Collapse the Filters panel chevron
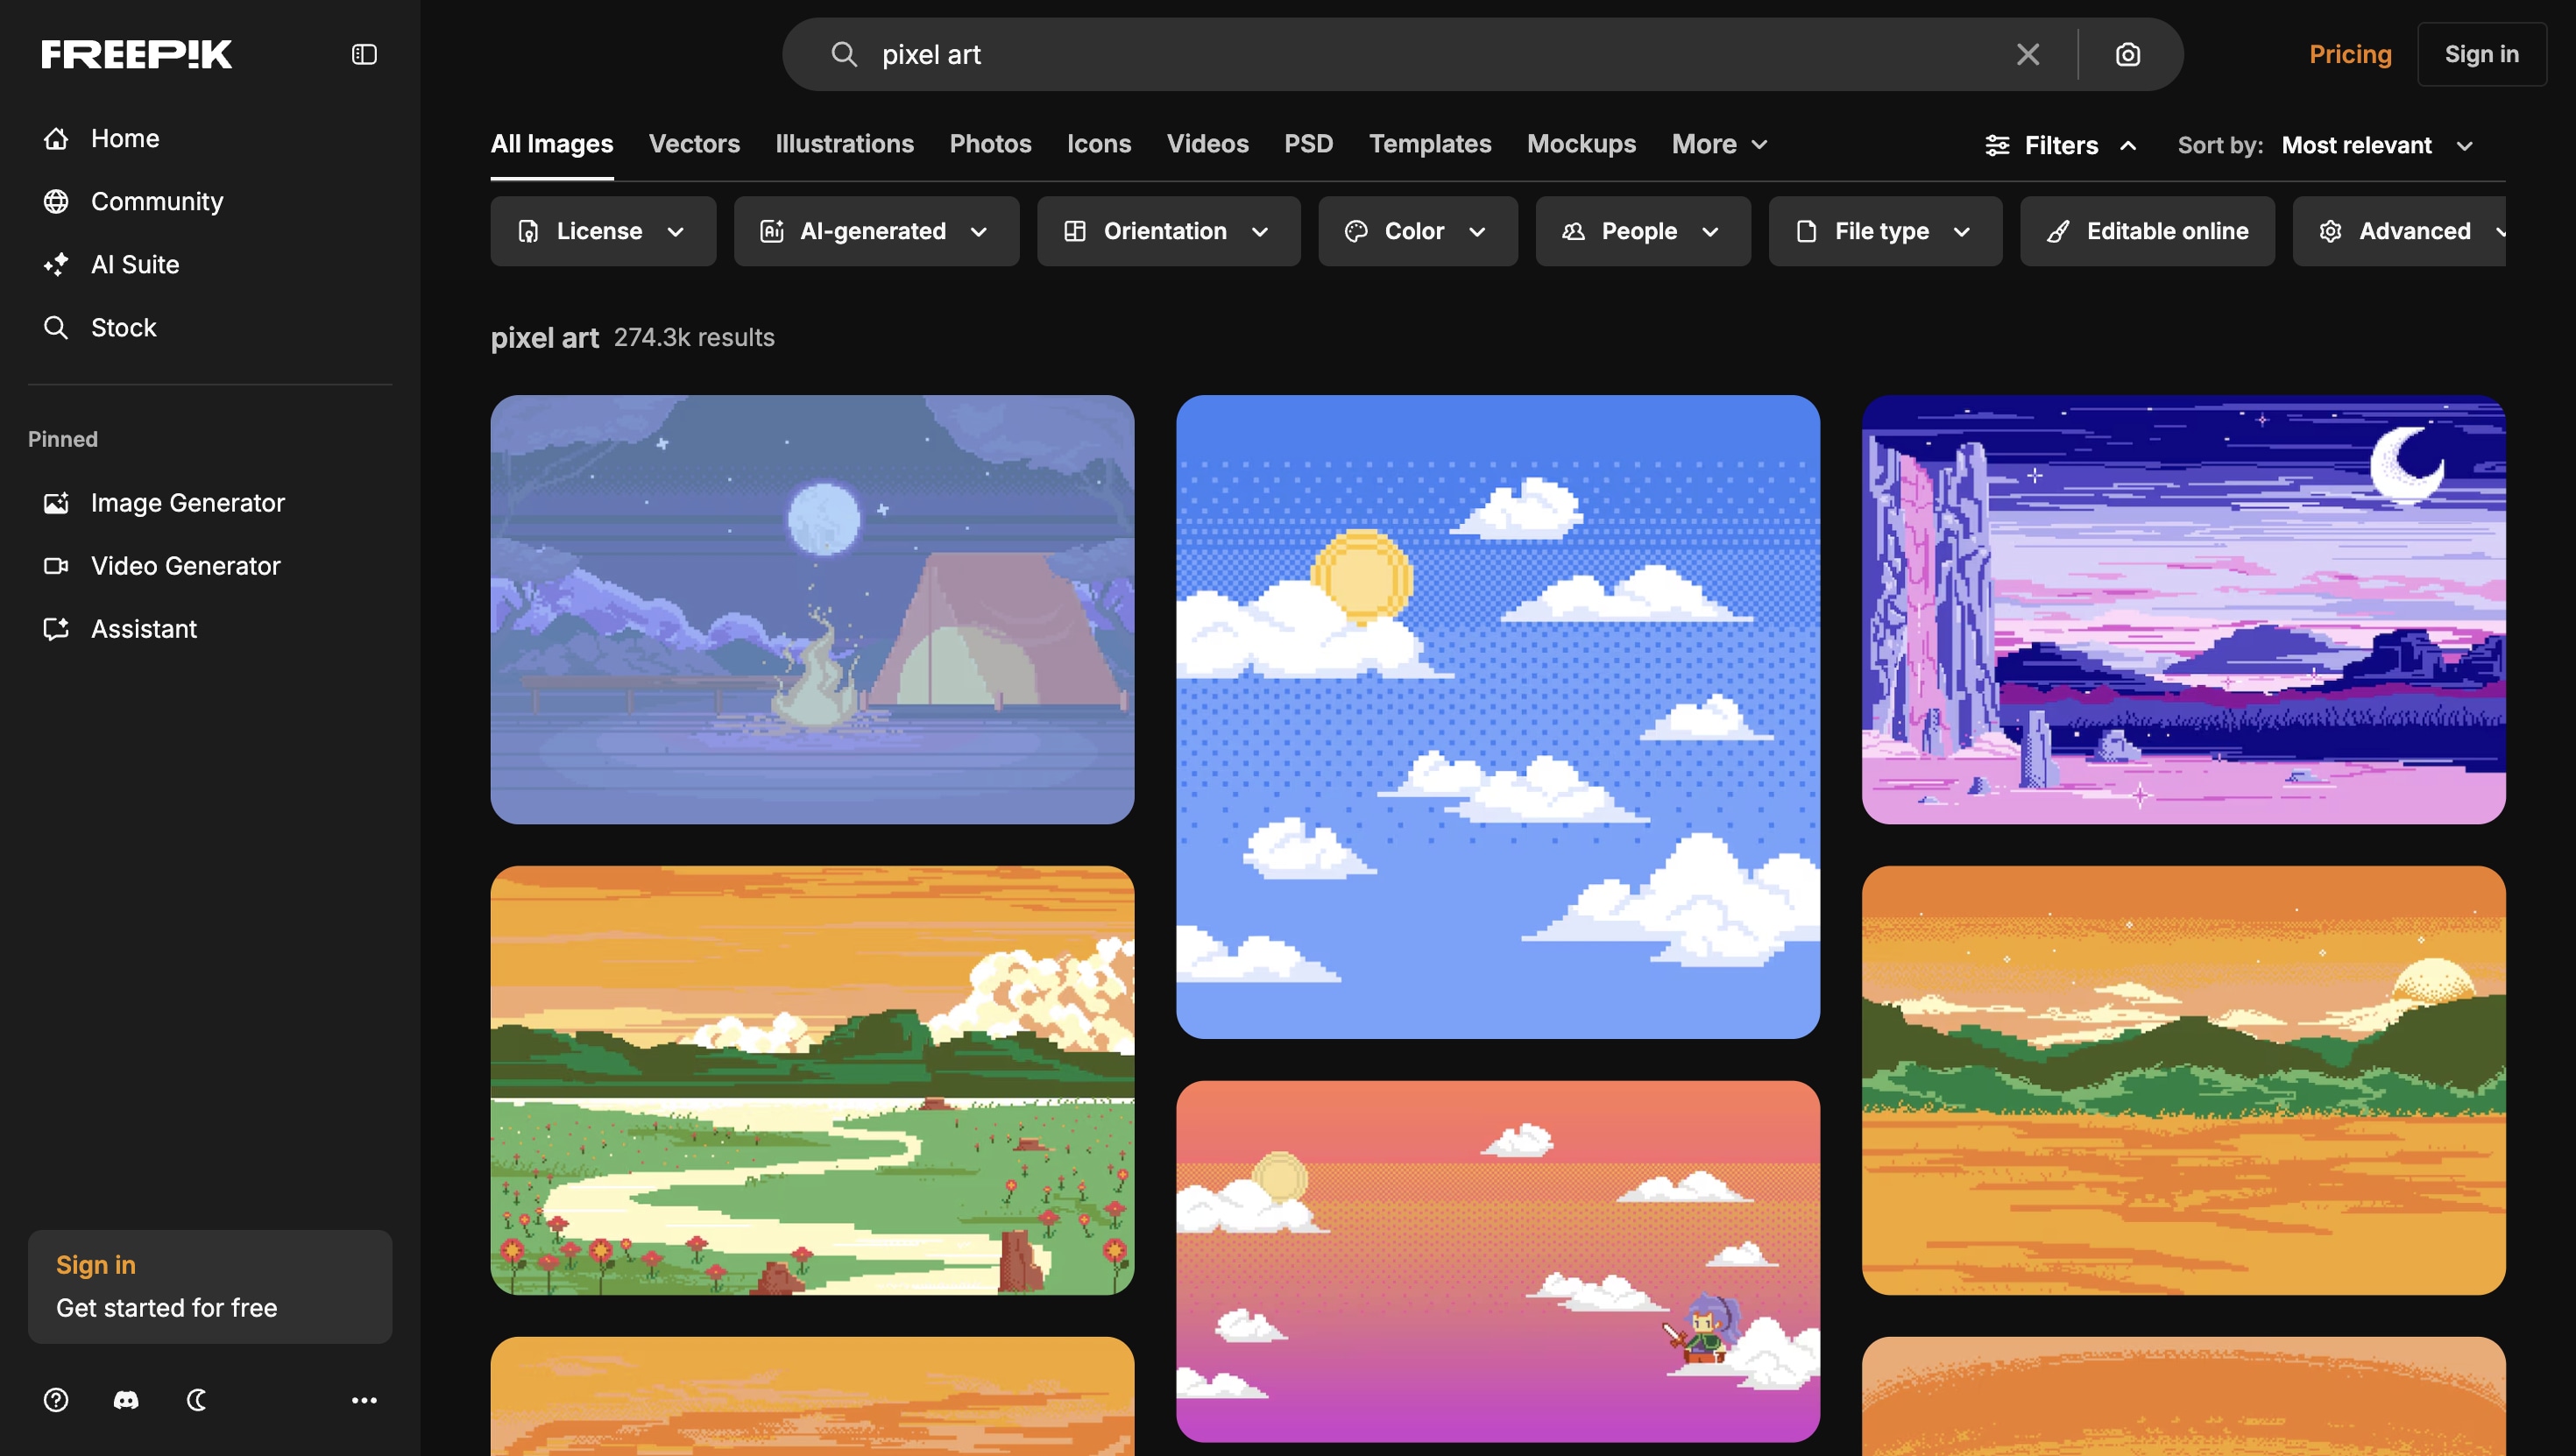This screenshot has width=2576, height=1456. coord(2128,145)
